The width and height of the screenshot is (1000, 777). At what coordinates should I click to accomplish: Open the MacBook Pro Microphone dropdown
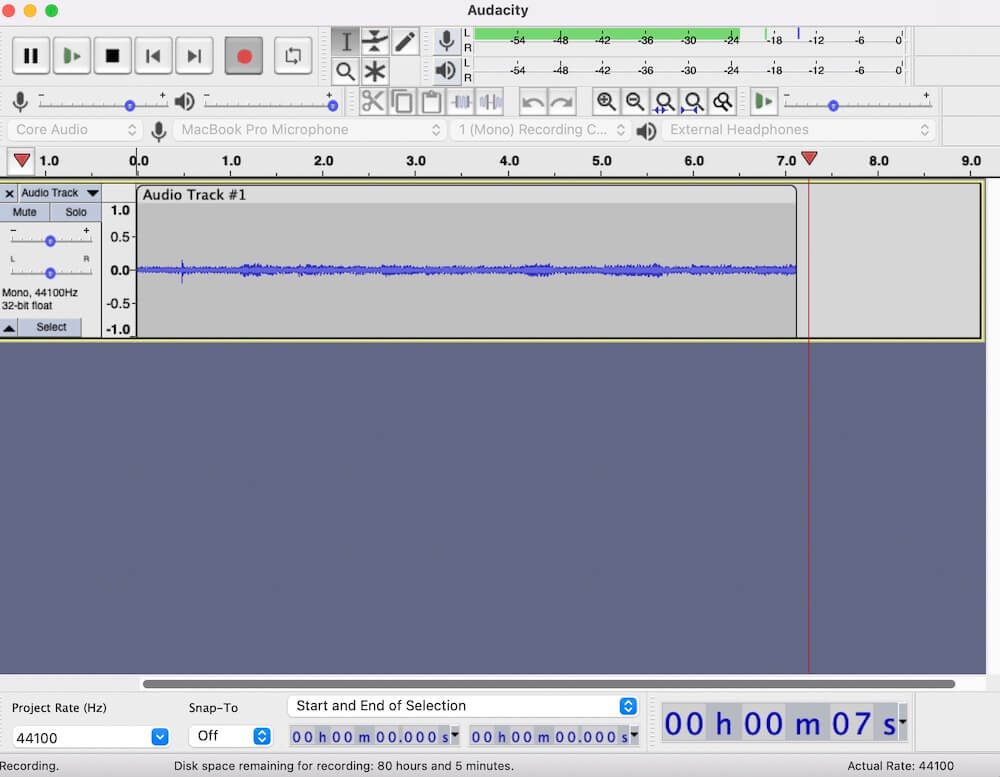click(x=309, y=130)
